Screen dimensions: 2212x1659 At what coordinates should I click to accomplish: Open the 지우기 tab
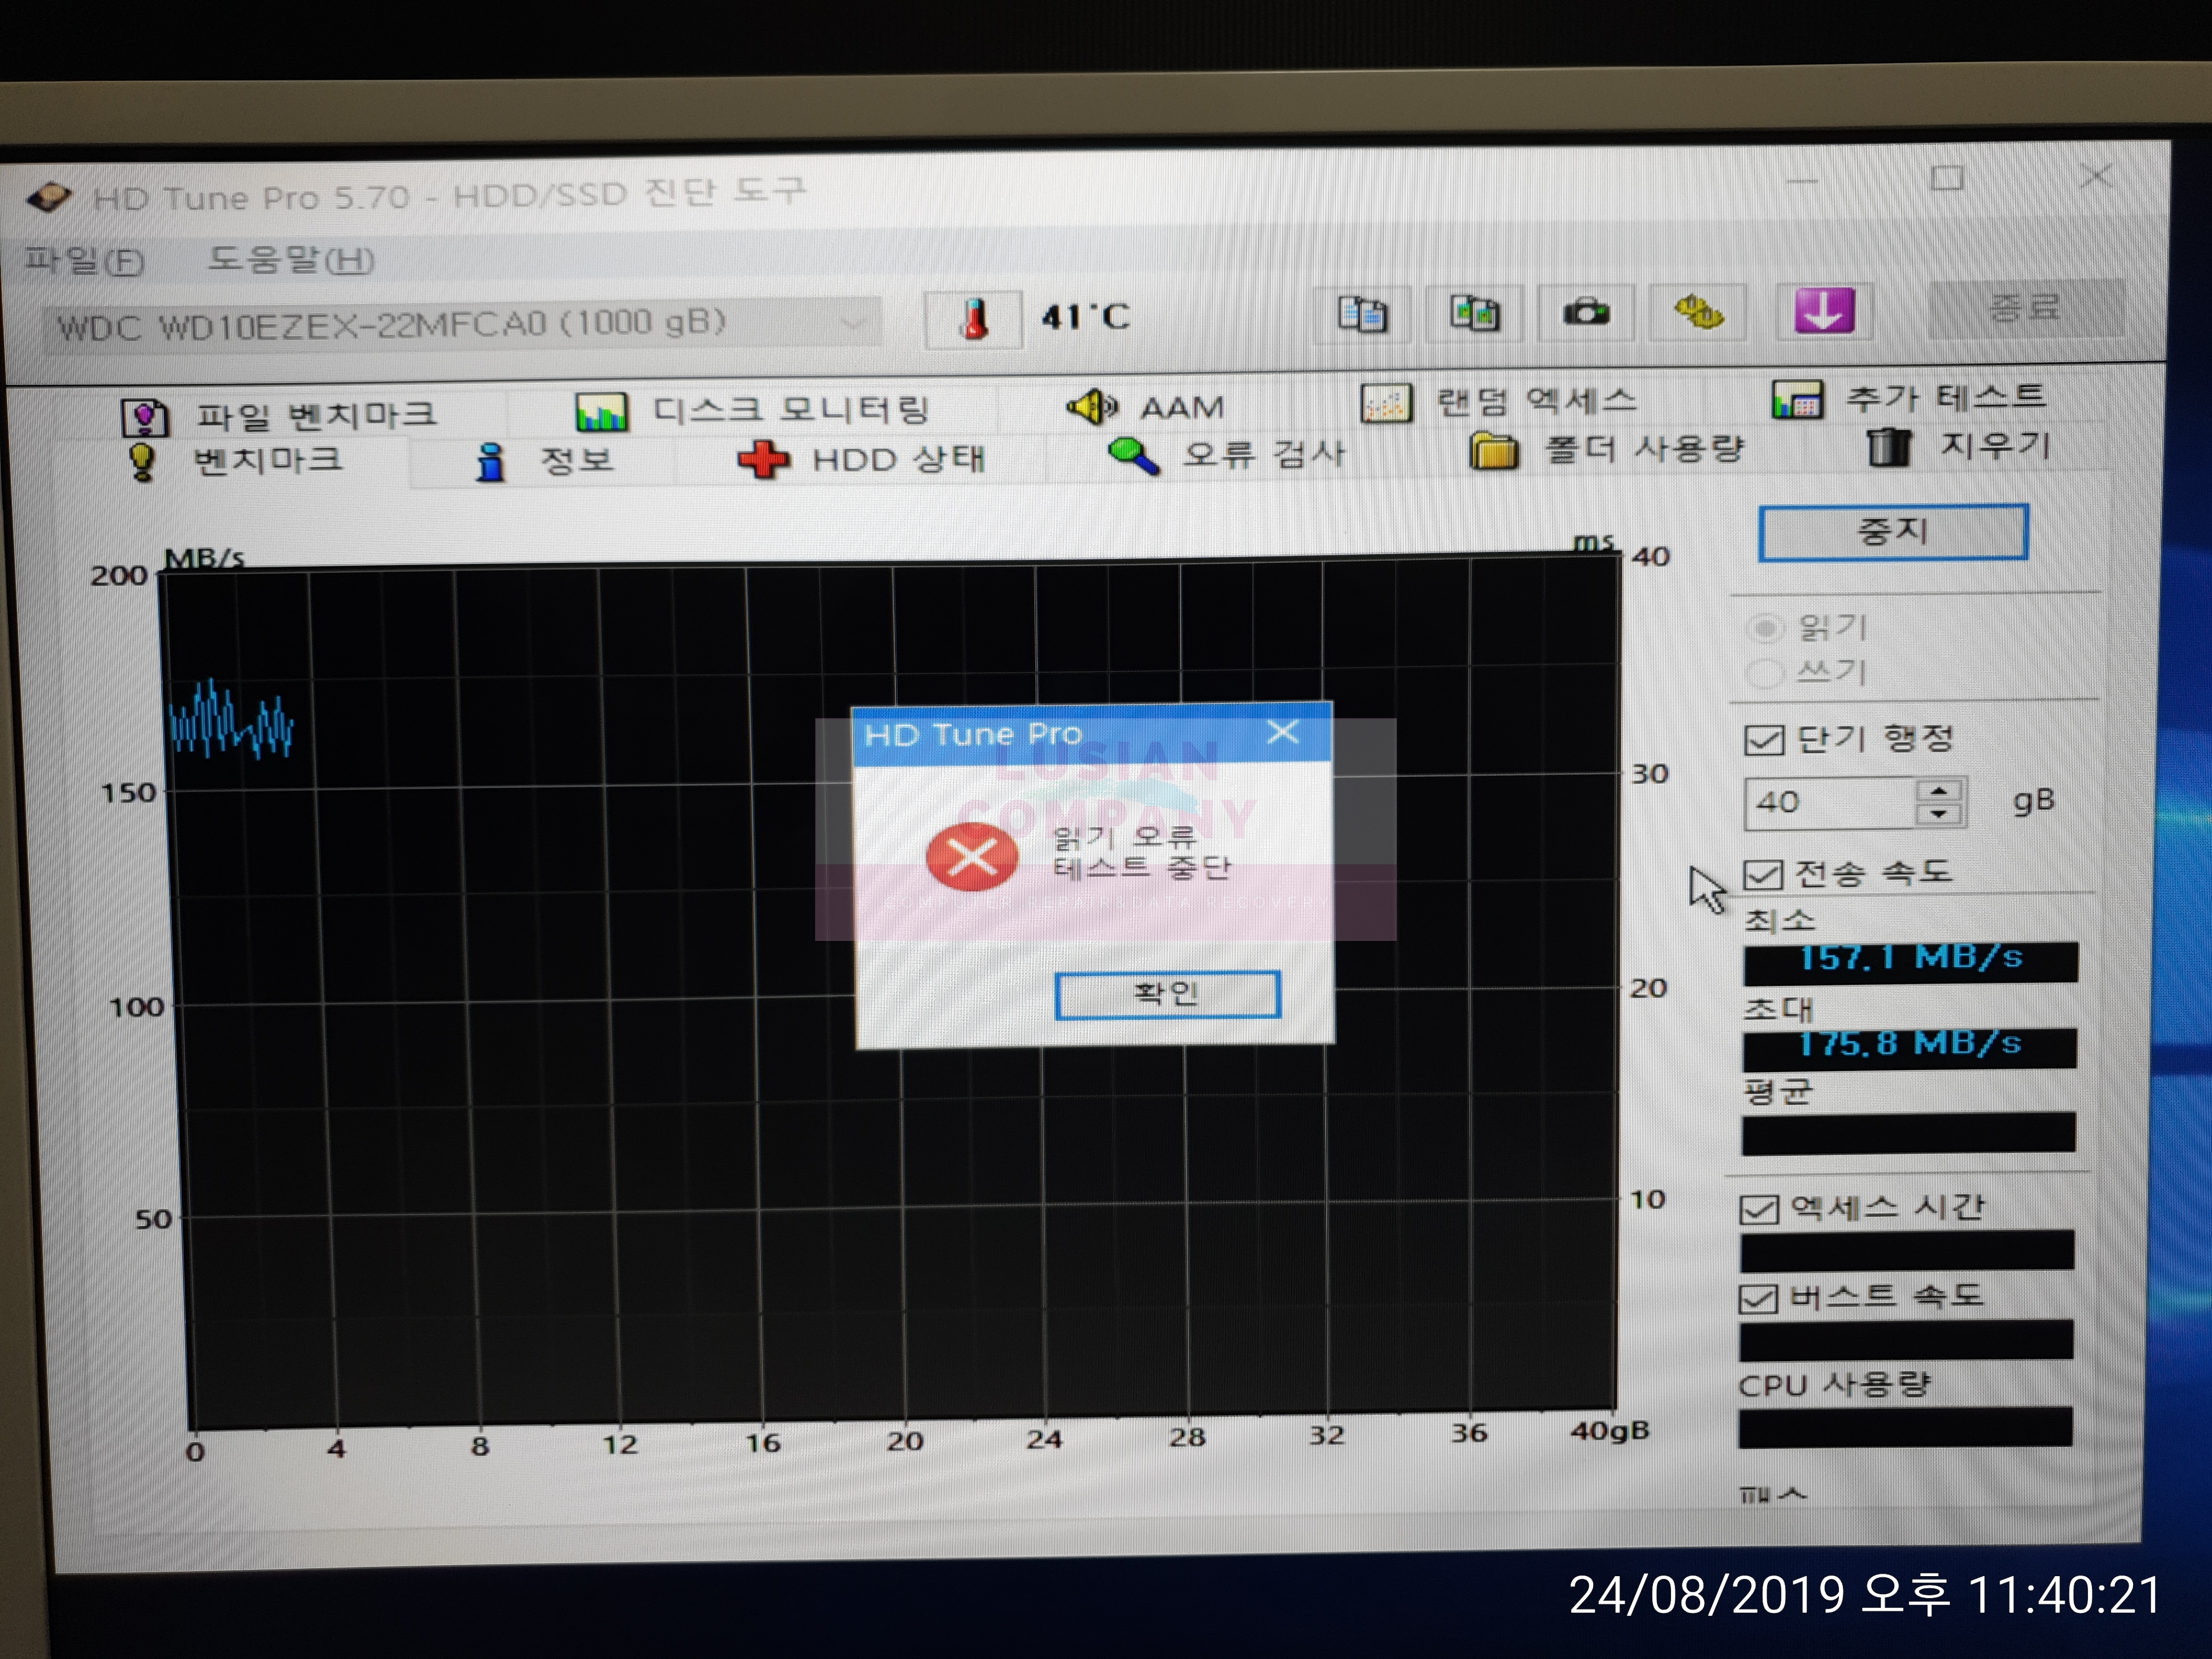[1960, 446]
